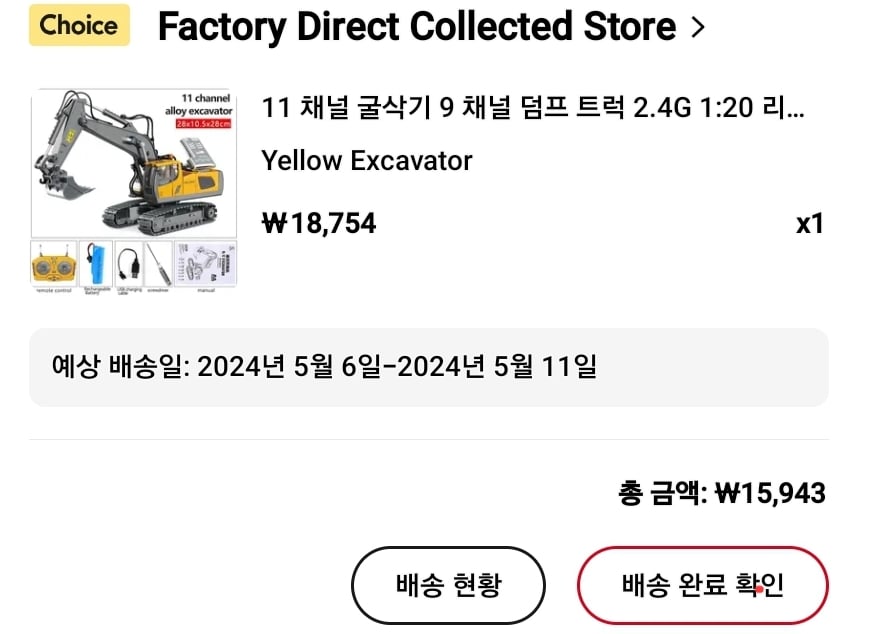Open the excavator product thumbnail

pos(134,164)
